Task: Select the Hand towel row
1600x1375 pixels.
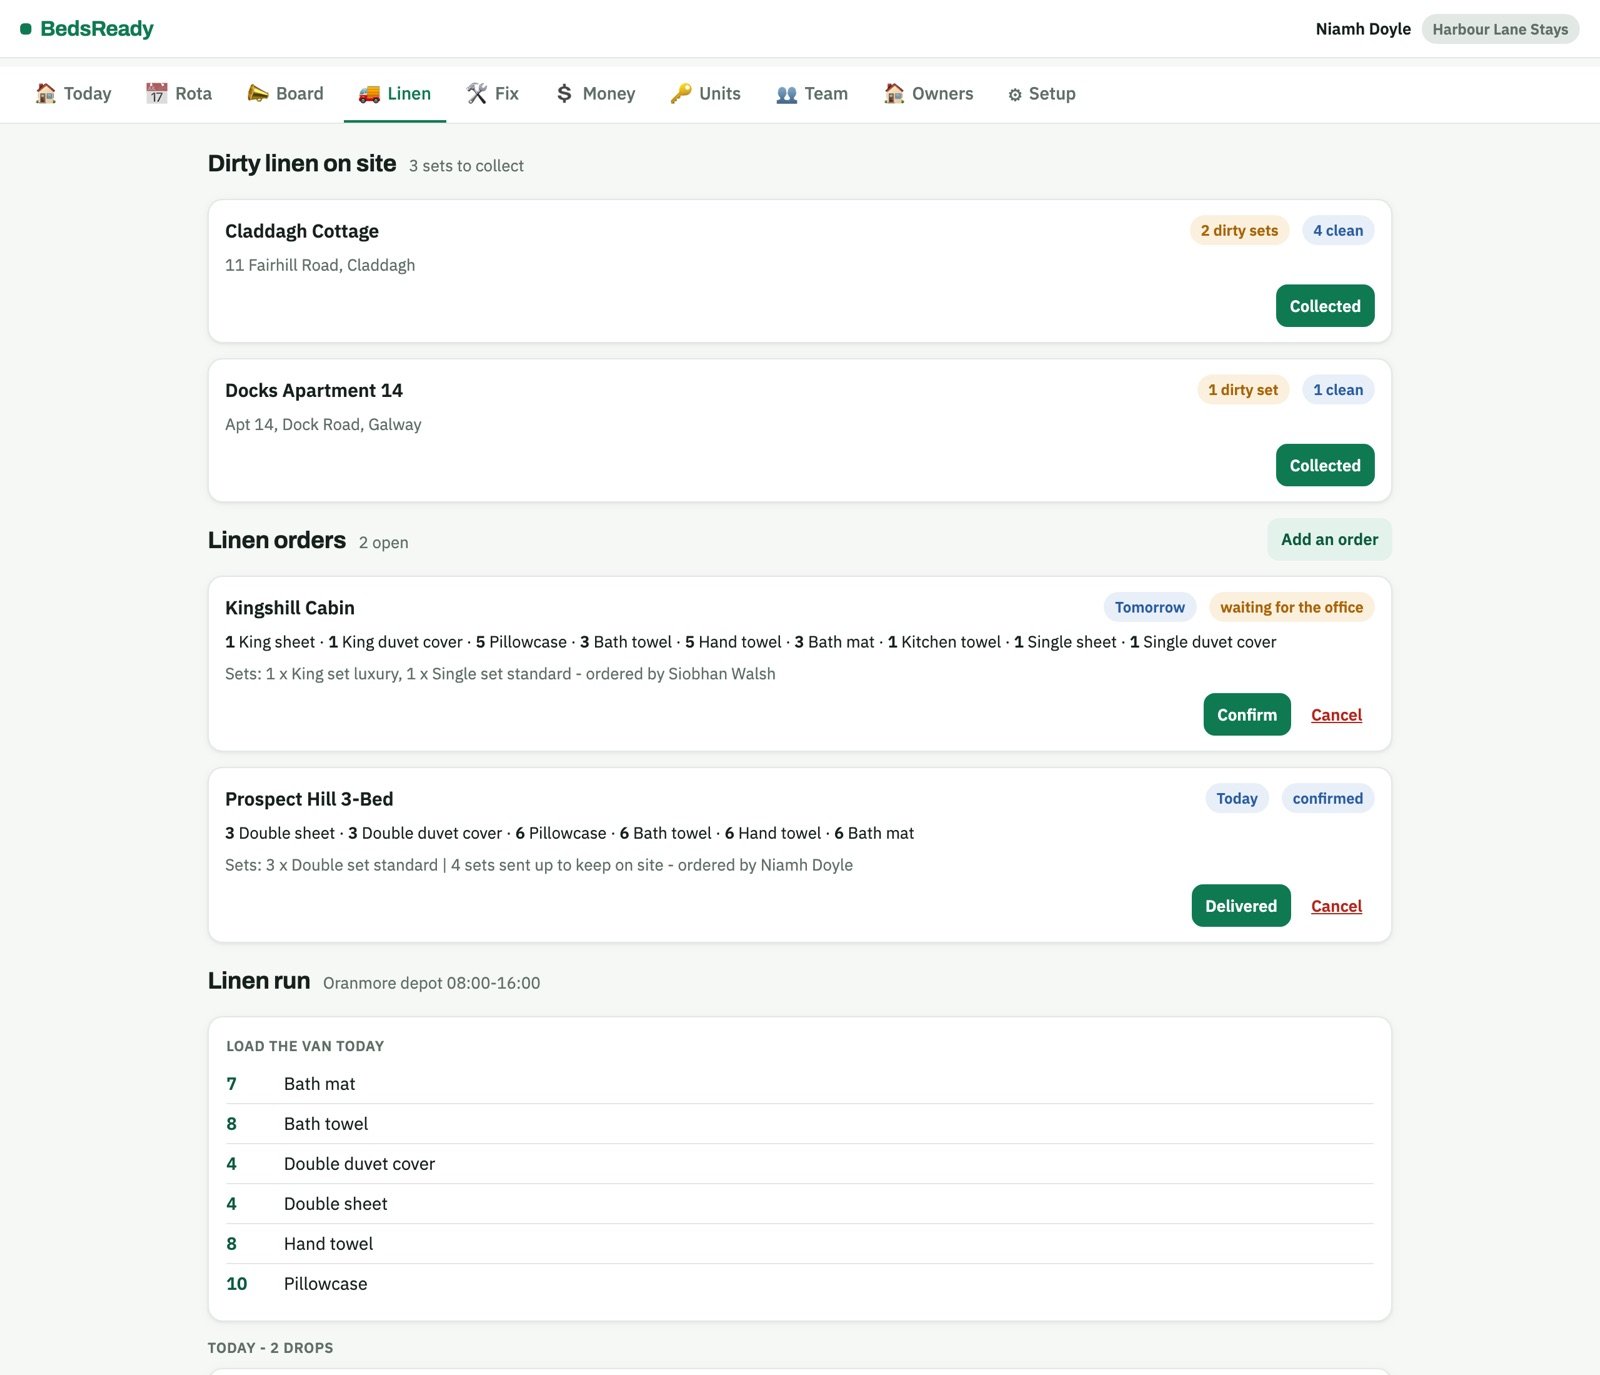Action: click(x=800, y=1244)
